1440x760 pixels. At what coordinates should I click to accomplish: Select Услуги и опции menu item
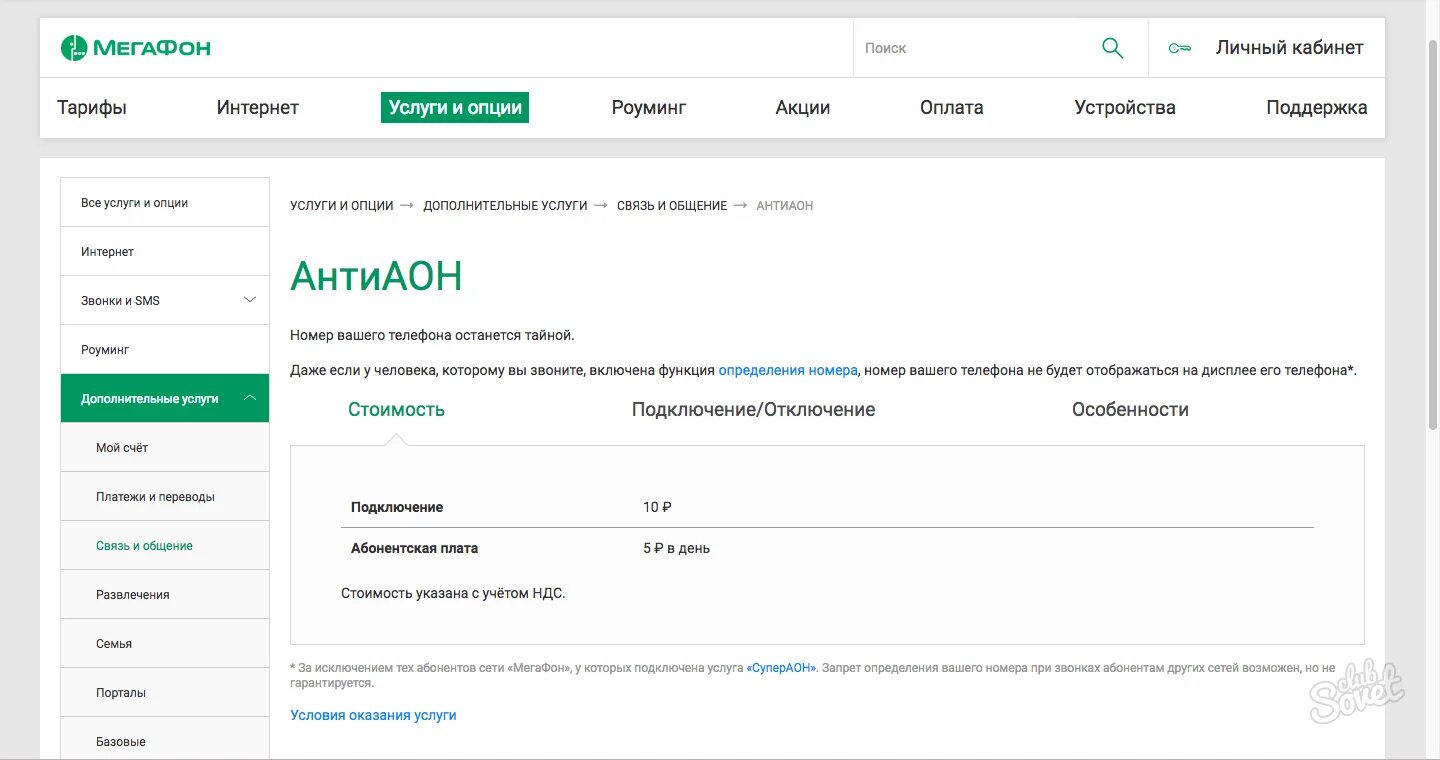[x=455, y=107]
